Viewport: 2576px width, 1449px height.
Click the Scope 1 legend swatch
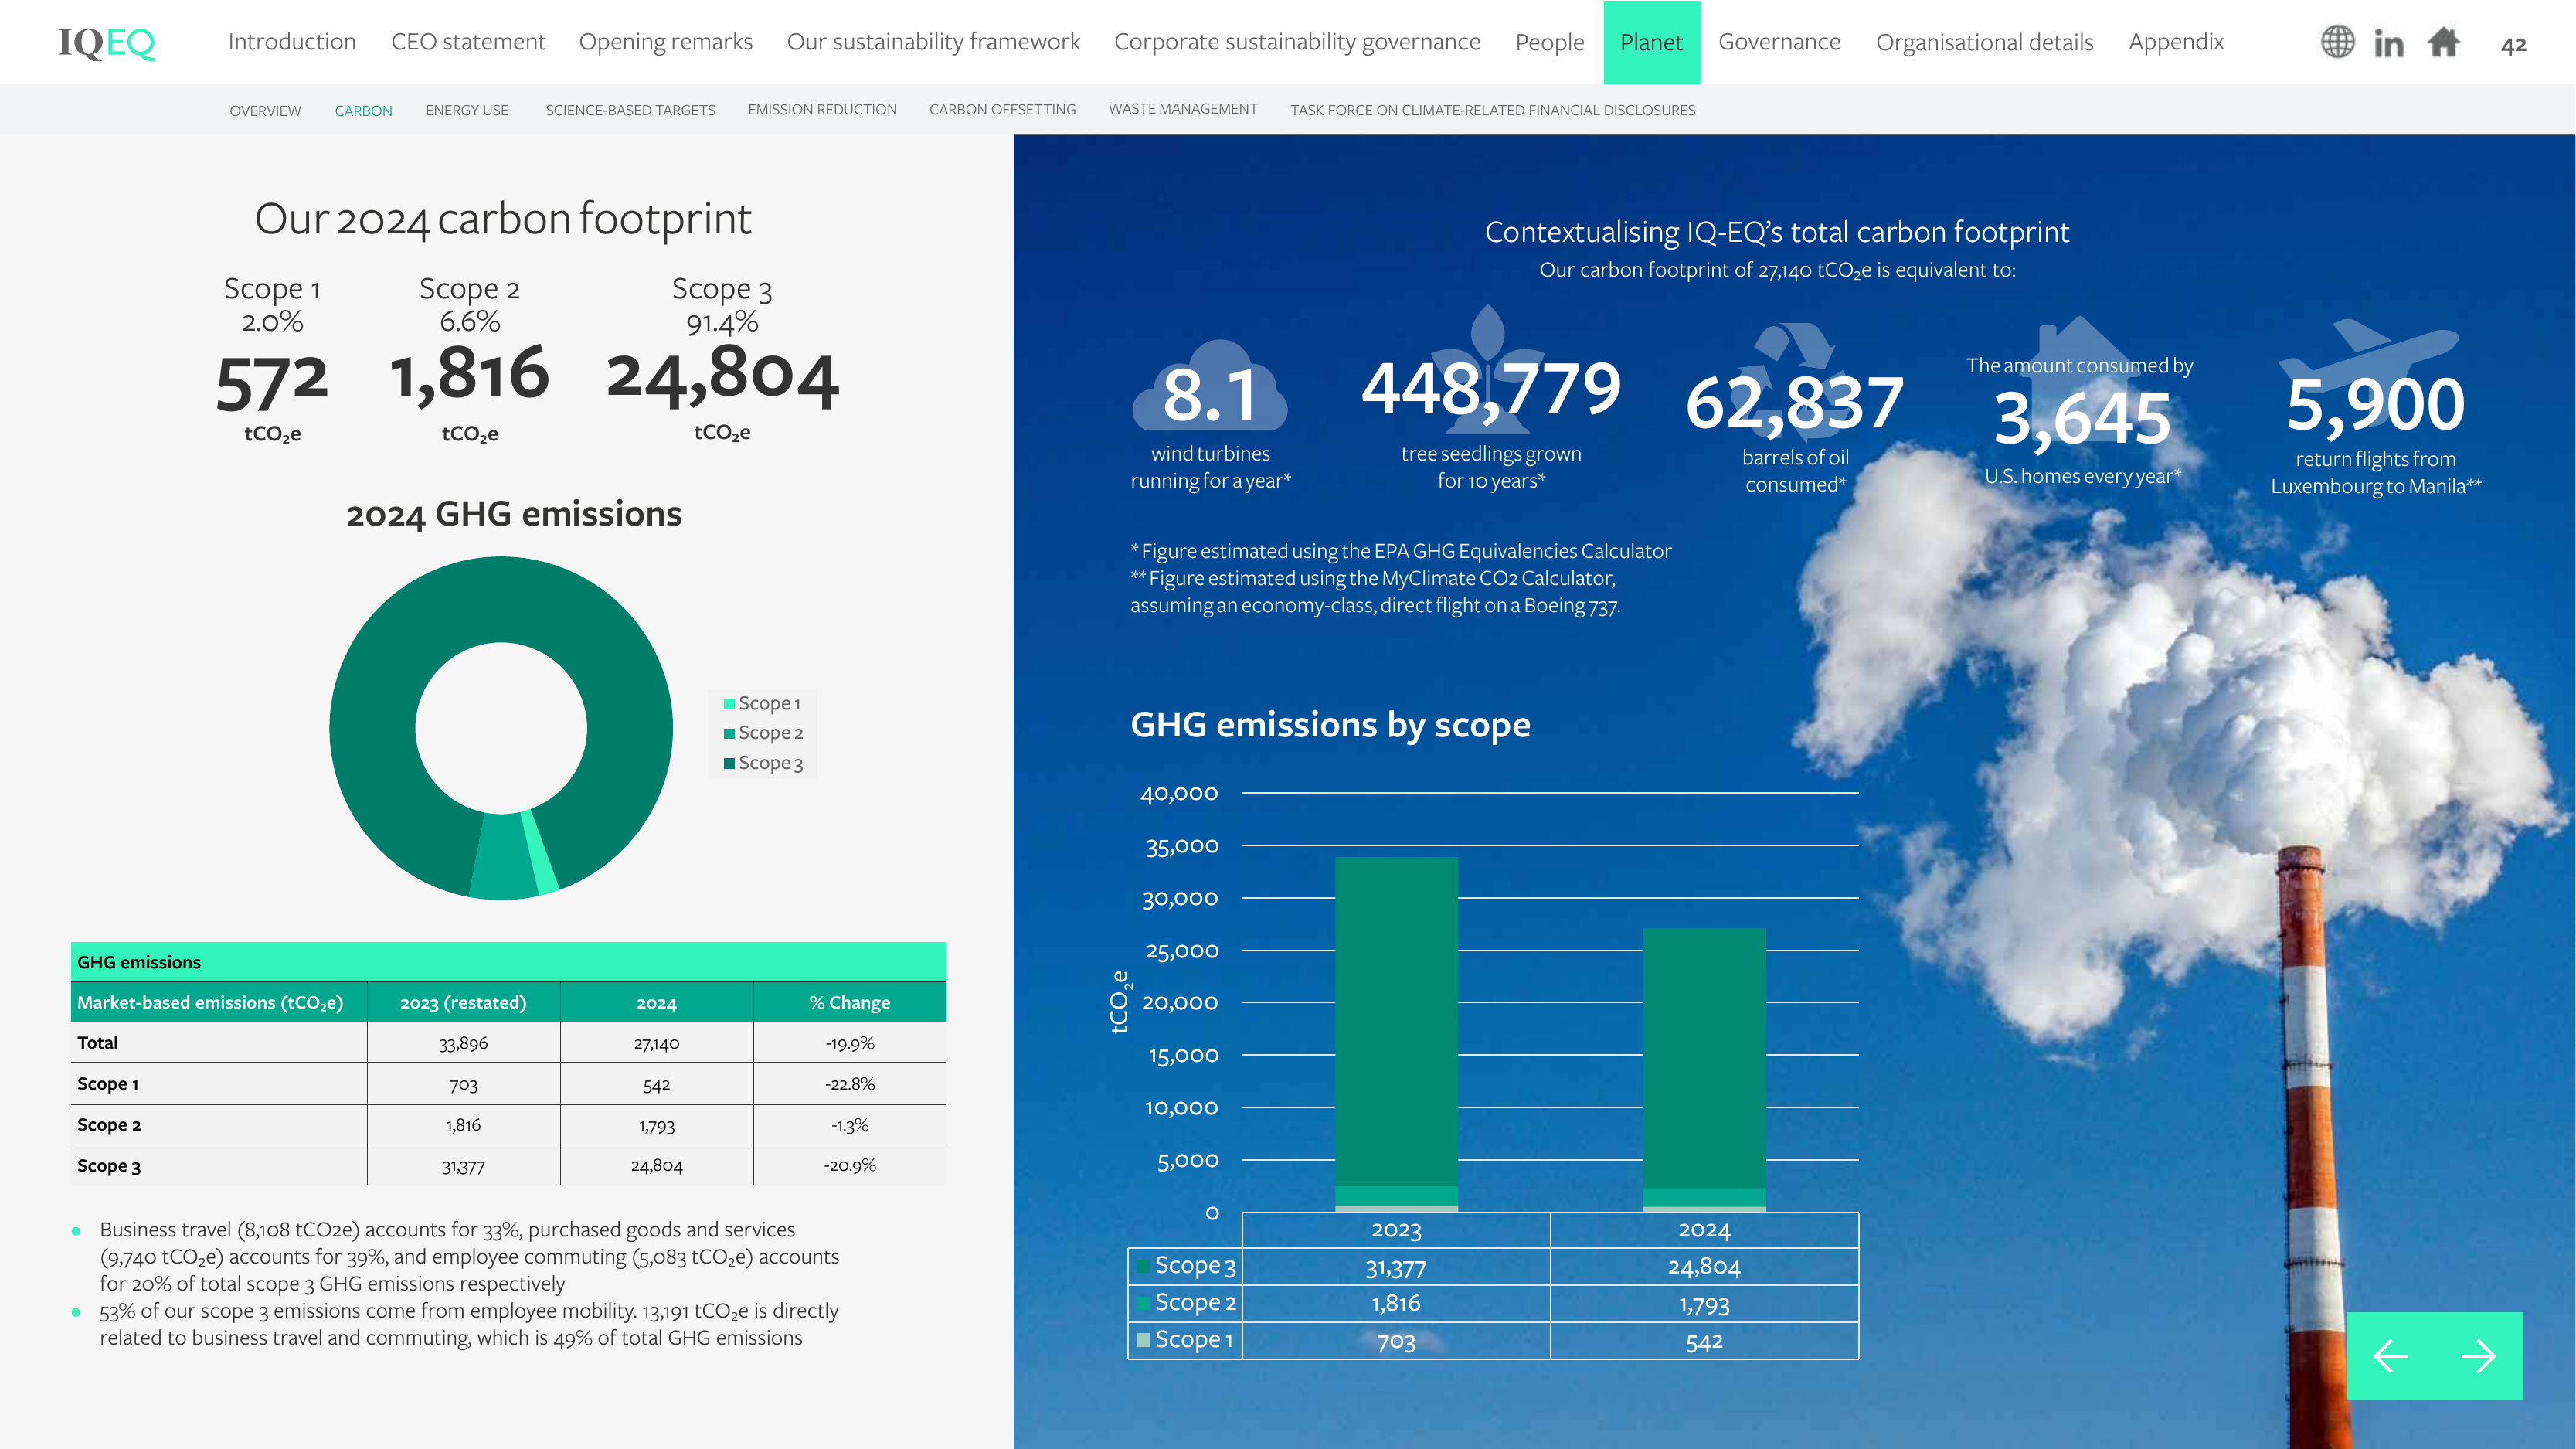point(729,704)
